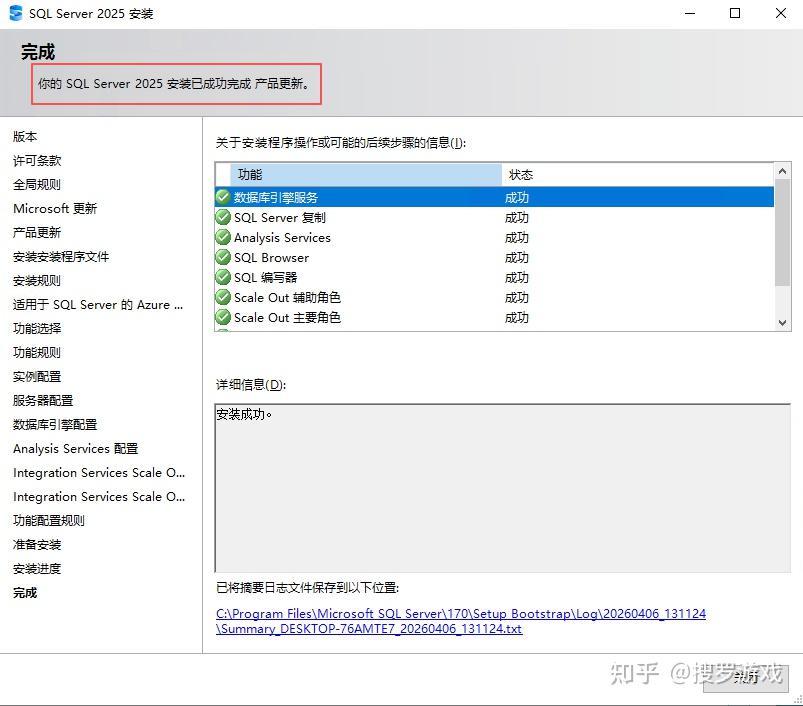Maximize the SQL Server 2025 安装 window
The height and width of the screenshot is (706, 803).
[735, 13]
